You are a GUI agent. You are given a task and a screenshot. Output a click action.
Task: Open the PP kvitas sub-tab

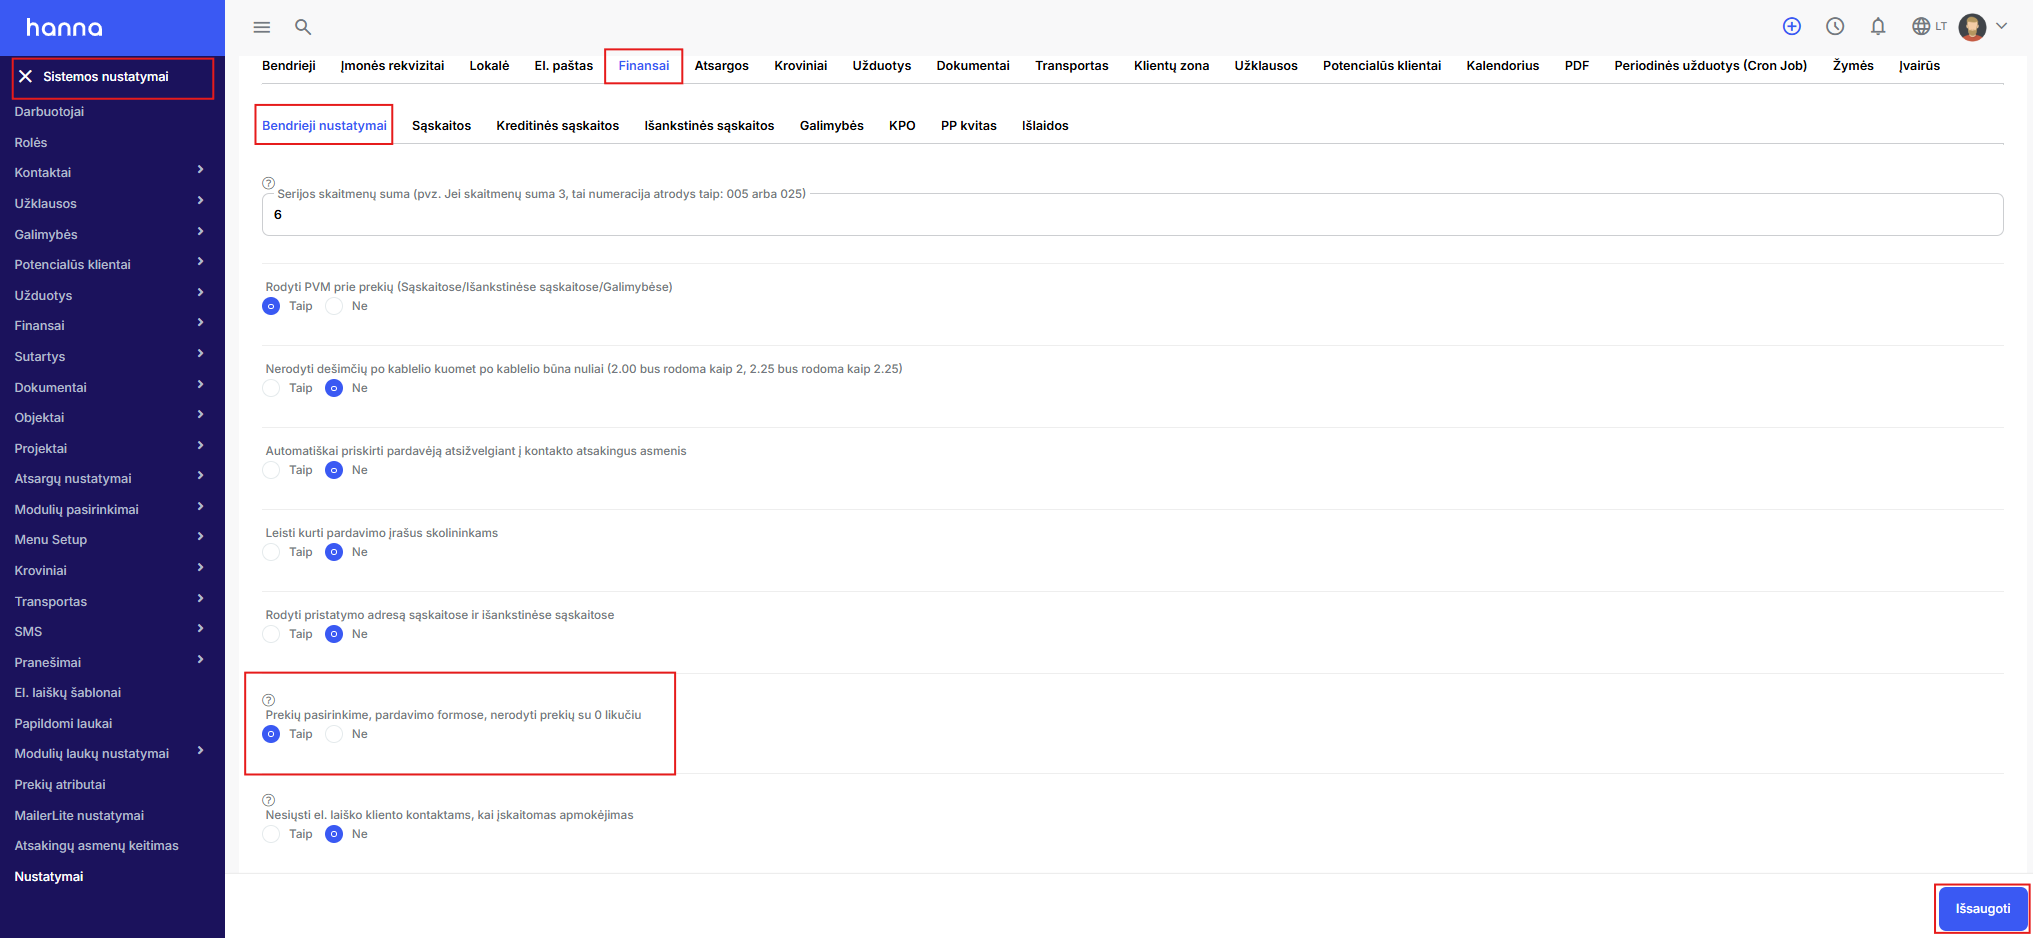tap(968, 126)
